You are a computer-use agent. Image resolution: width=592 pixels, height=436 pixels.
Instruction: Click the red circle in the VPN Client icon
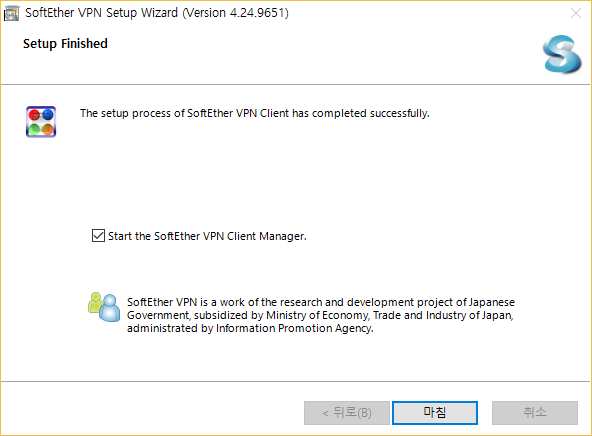[34, 114]
